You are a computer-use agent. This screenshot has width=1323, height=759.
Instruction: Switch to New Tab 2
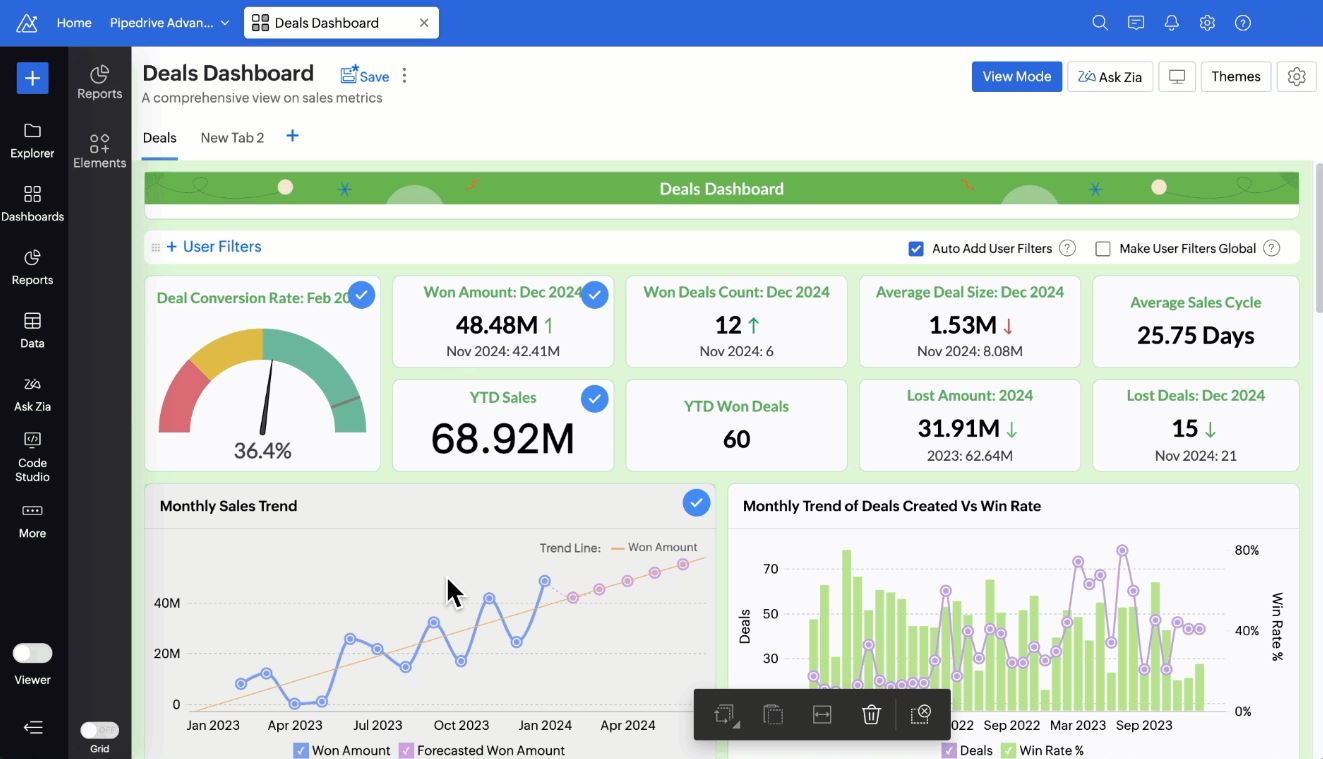pyautogui.click(x=232, y=138)
